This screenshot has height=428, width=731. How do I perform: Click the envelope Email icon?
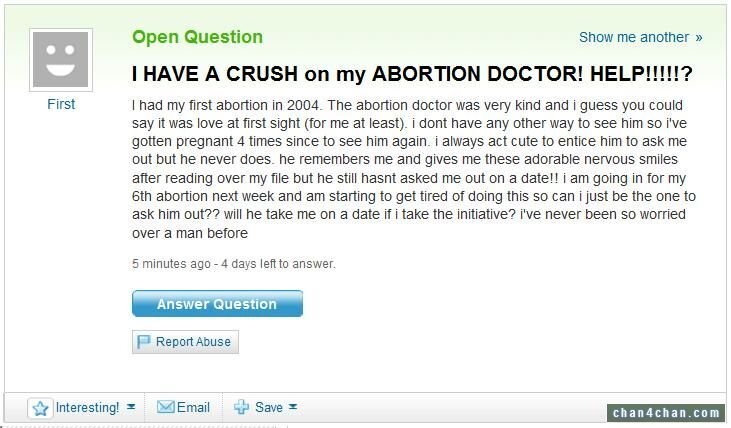point(166,407)
